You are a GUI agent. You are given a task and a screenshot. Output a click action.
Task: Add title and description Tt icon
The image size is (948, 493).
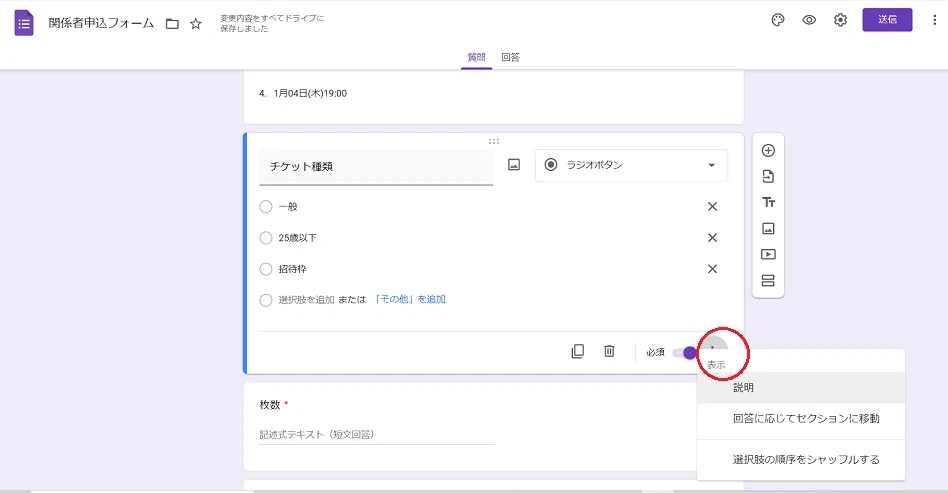[x=768, y=203]
